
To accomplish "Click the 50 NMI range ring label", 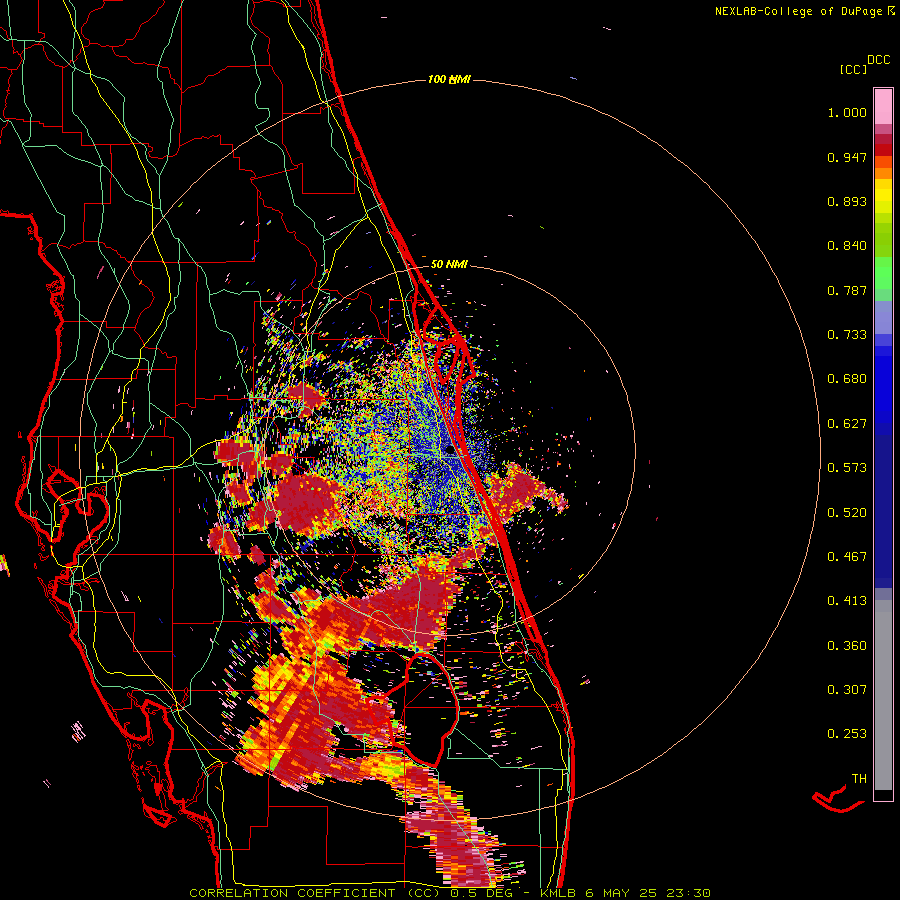I will (x=449, y=264).
